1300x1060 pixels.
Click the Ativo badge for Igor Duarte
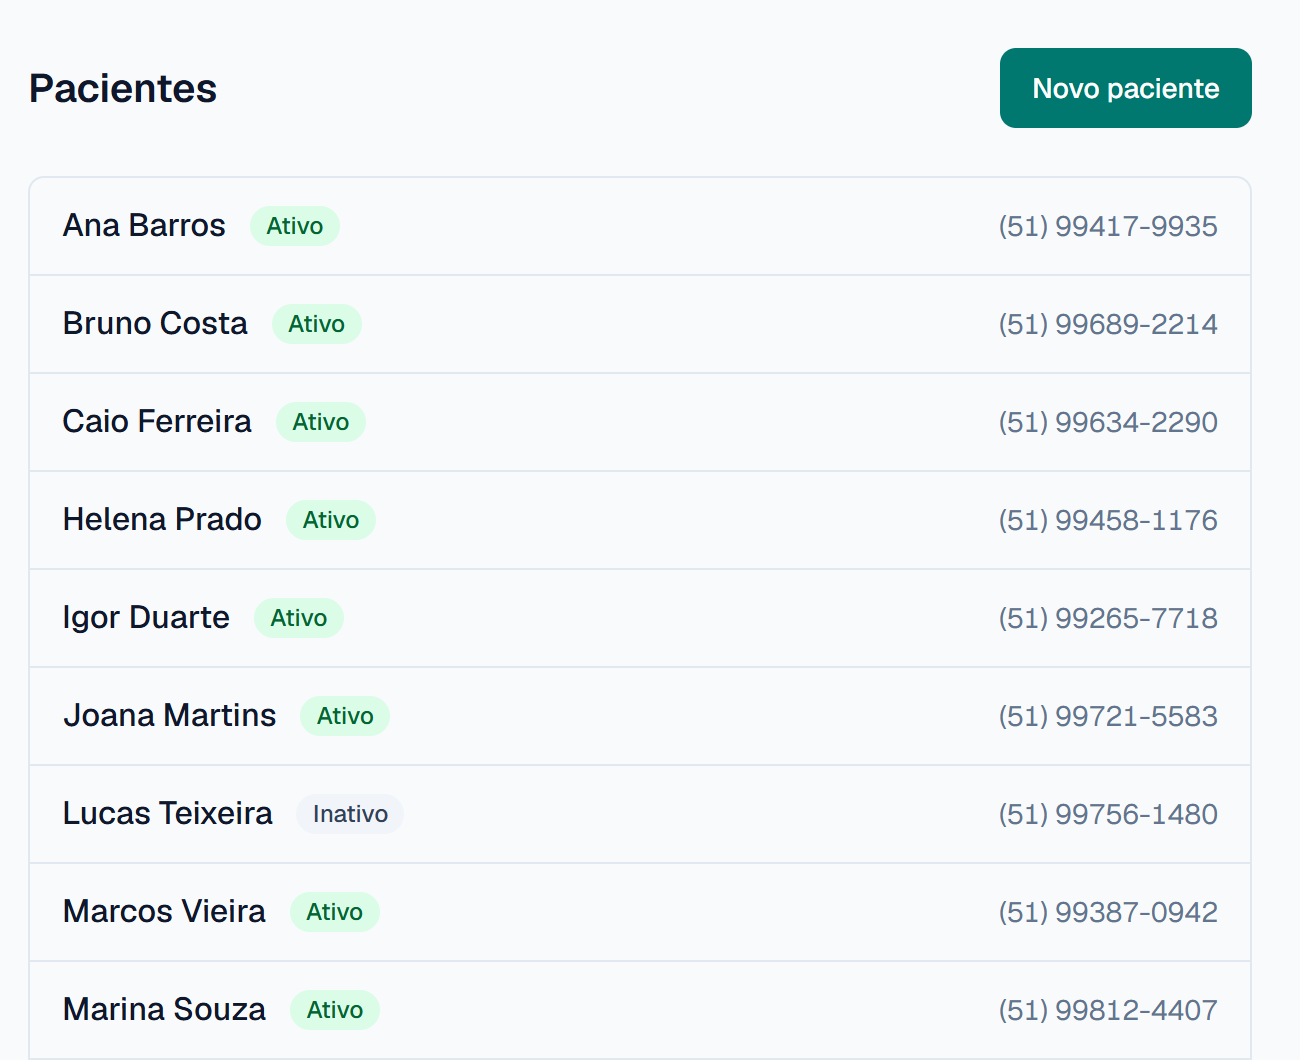299,618
